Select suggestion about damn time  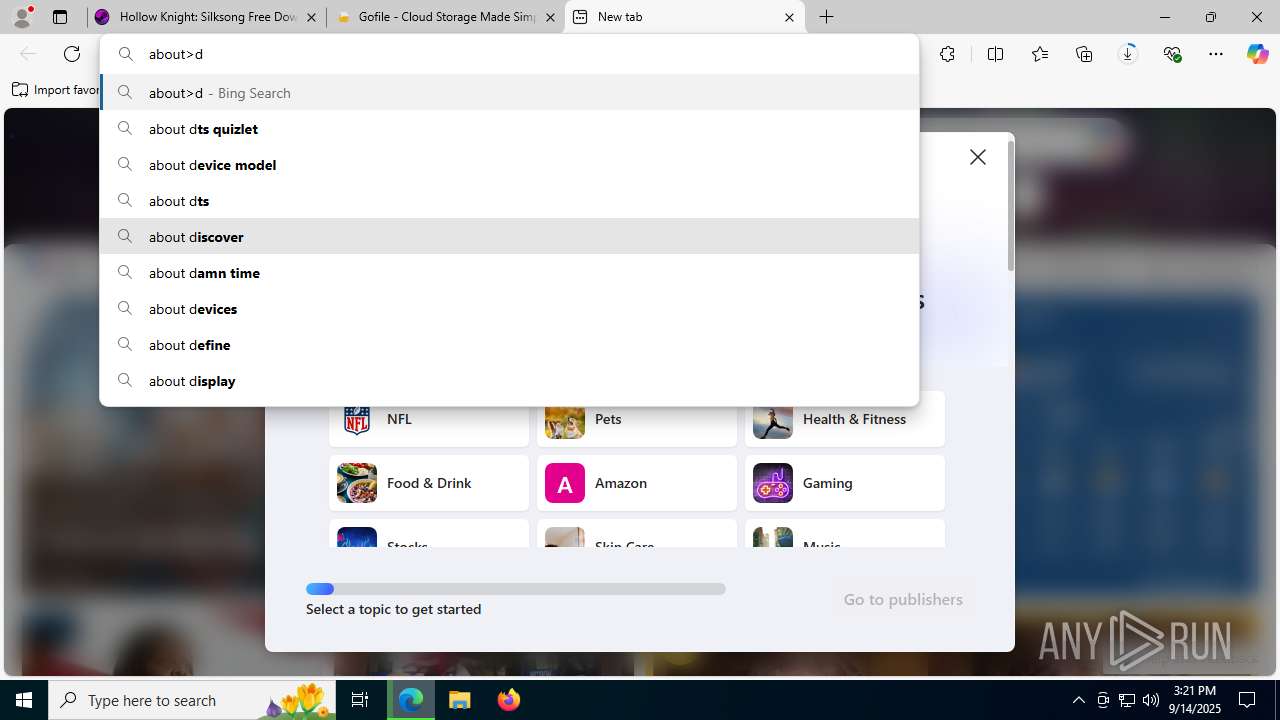[509, 272]
